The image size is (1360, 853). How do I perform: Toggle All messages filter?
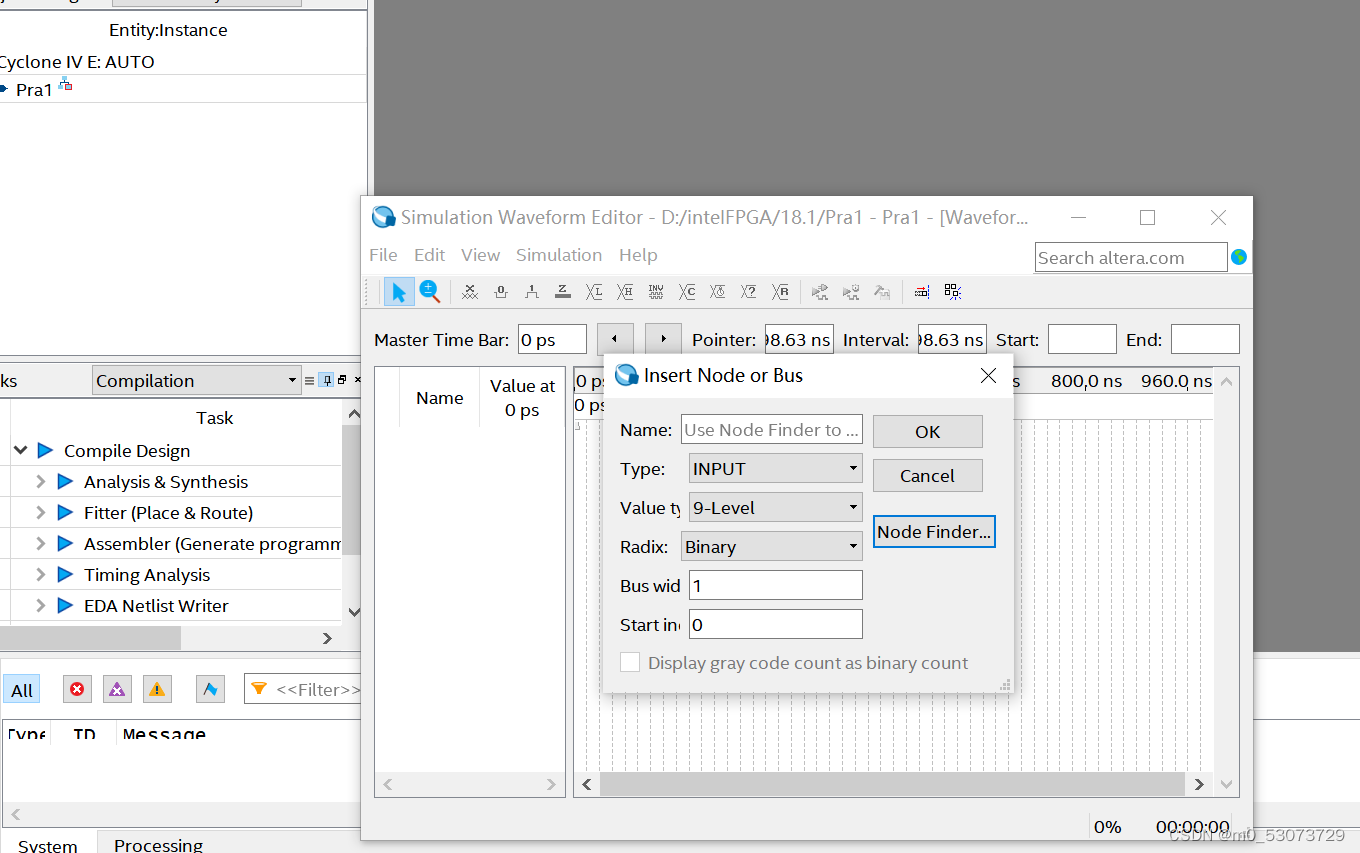coord(22,690)
